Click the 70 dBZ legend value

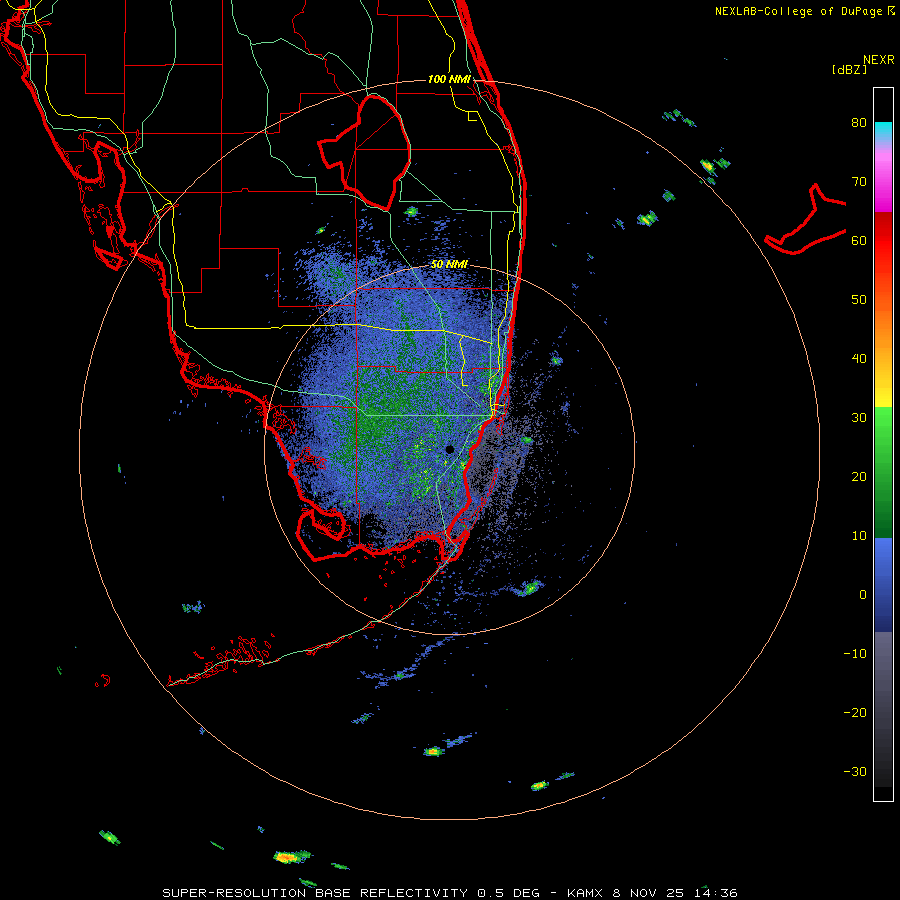(859, 182)
